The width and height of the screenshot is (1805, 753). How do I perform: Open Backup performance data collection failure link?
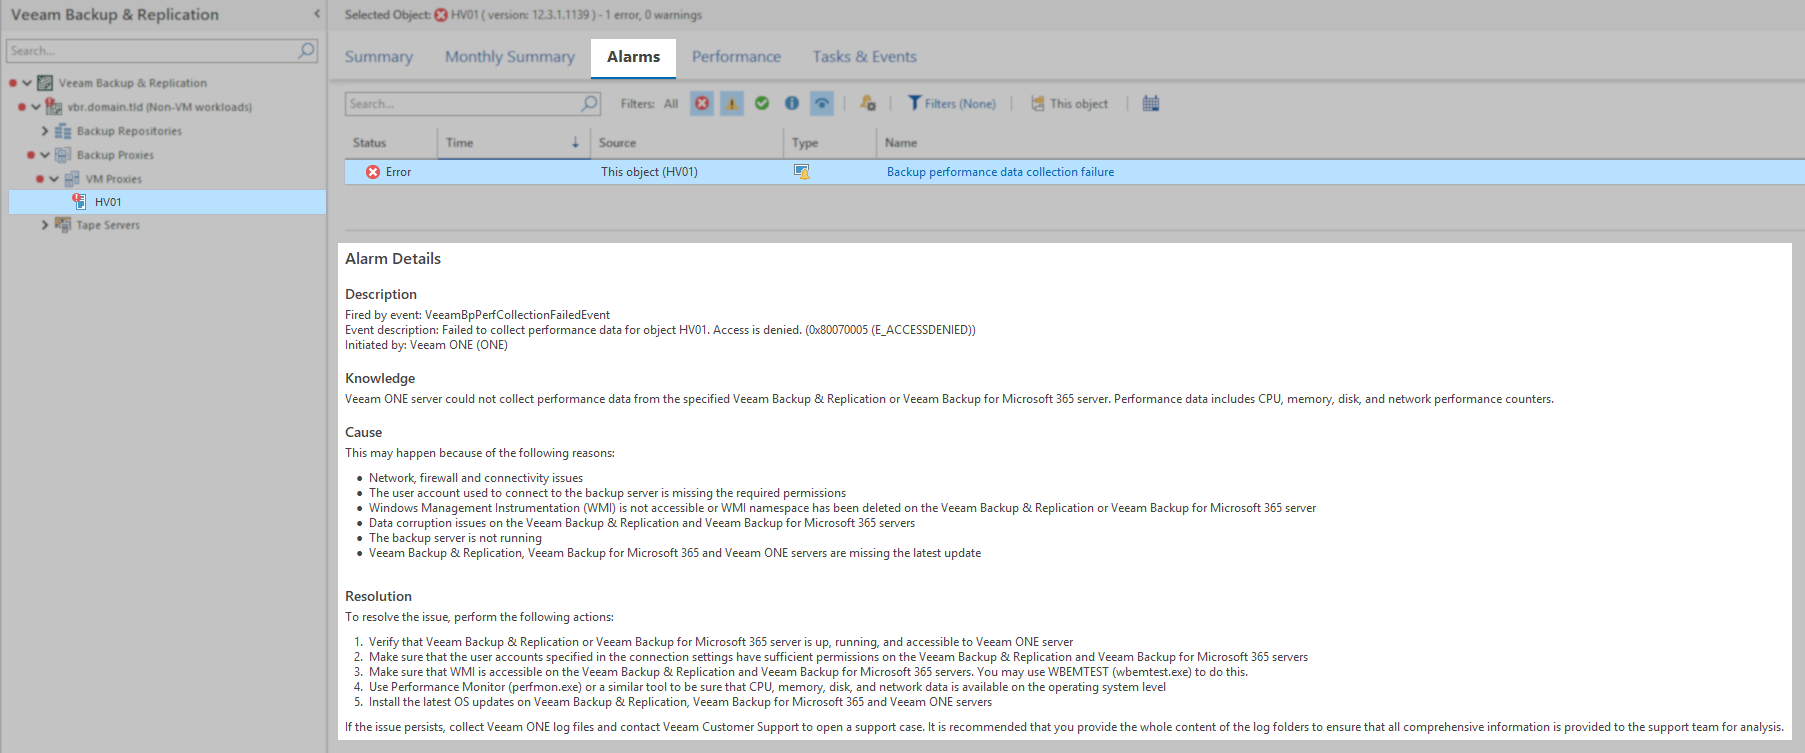click(1000, 172)
